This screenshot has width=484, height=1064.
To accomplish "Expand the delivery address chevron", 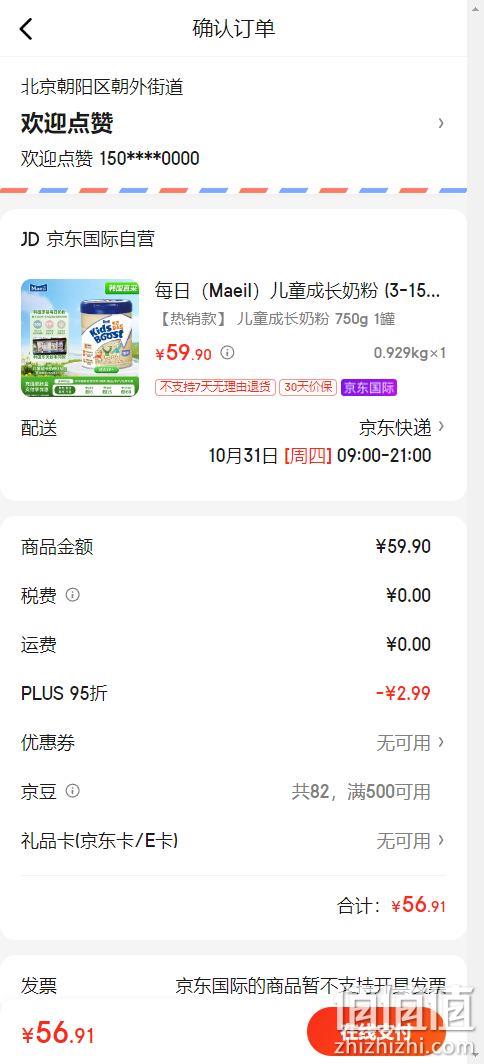I will 441,123.
